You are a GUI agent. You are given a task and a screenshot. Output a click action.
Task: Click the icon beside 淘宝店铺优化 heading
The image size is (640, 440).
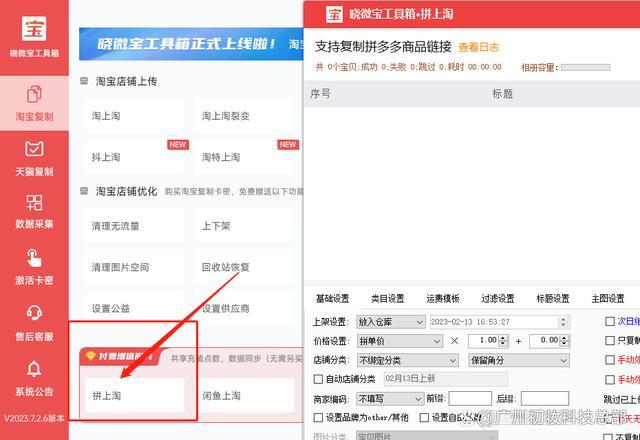(84, 191)
